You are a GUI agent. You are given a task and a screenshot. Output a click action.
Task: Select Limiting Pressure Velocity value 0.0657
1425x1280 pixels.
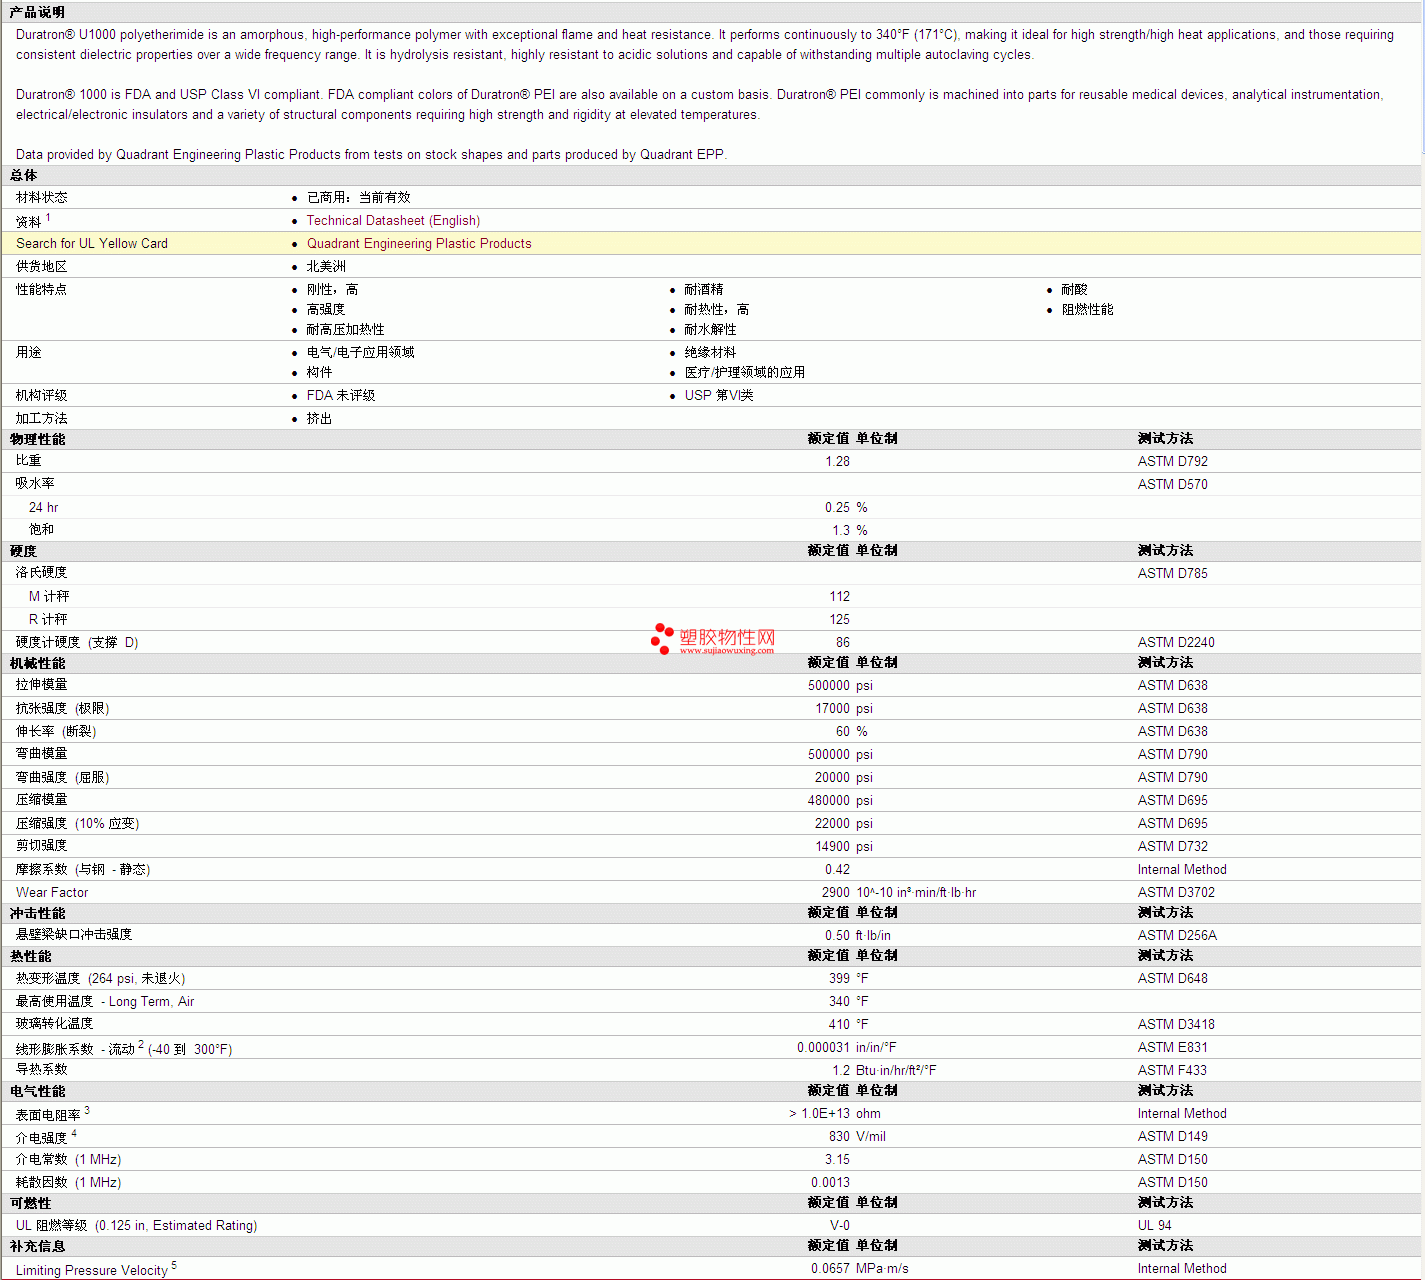click(x=830, y=1269)
